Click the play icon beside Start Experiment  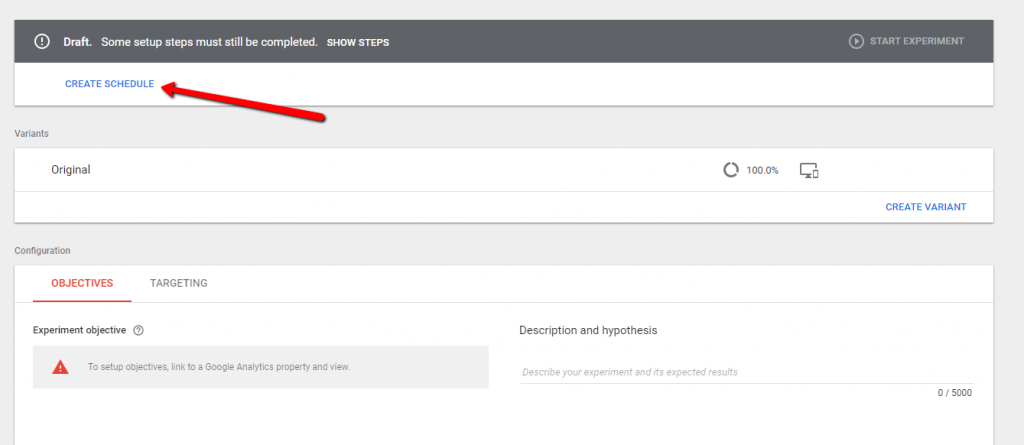[x=856, y=42]
